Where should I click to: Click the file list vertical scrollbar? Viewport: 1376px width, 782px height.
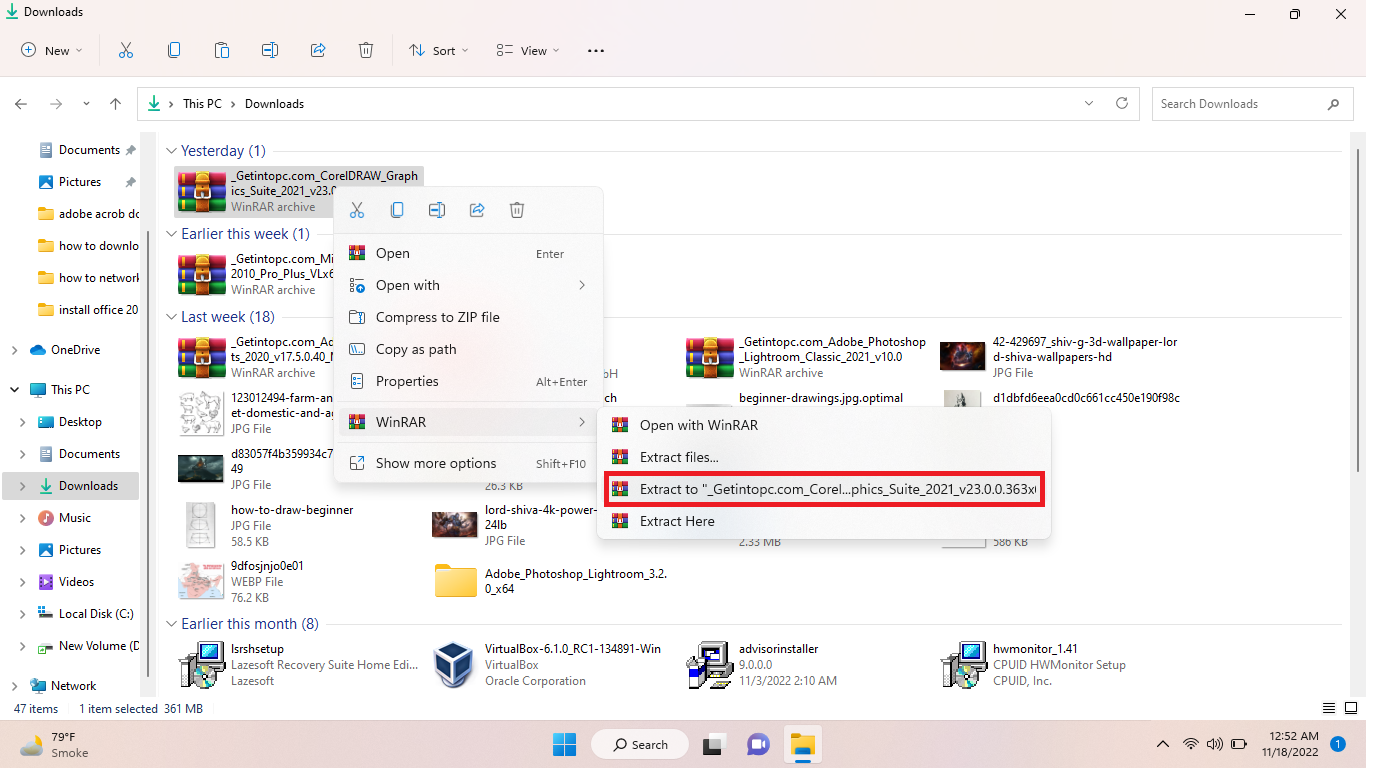tap(1357, 310)
